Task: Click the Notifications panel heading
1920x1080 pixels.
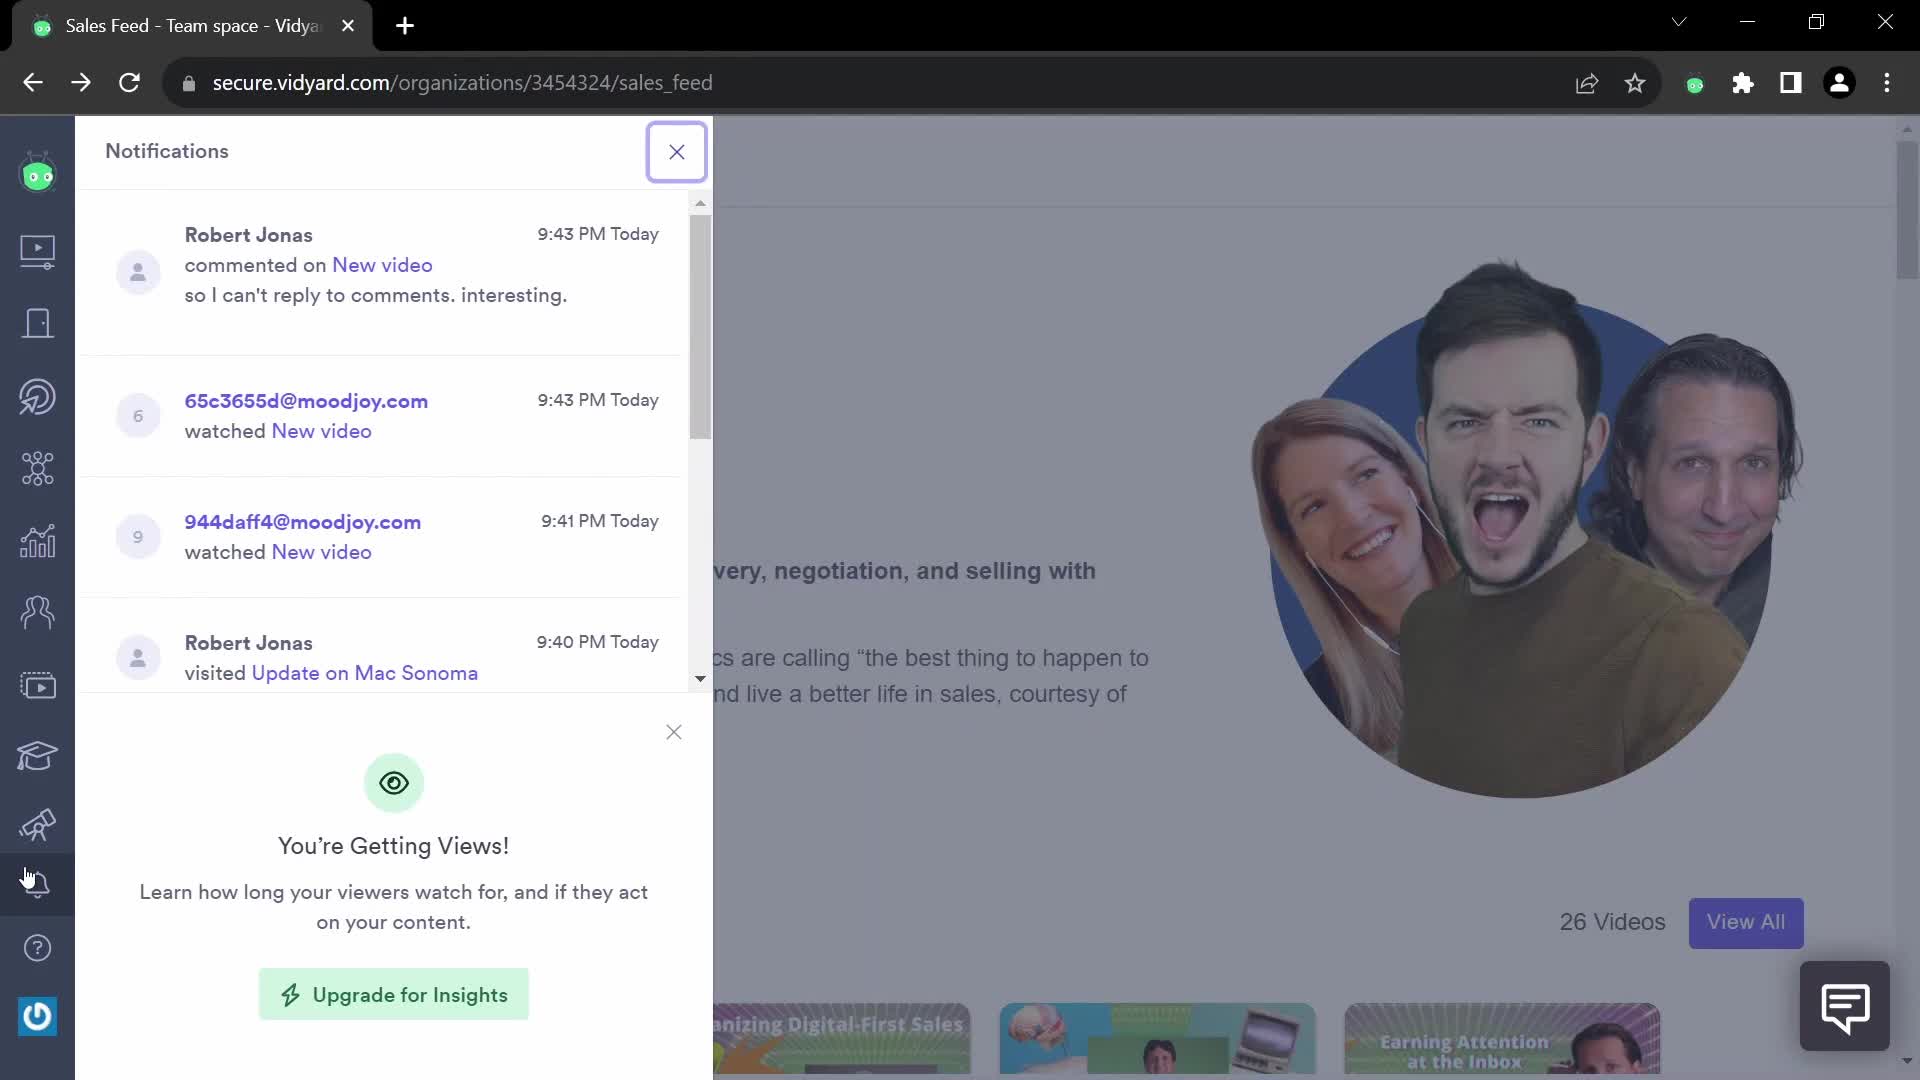Action: coord(167,151)
